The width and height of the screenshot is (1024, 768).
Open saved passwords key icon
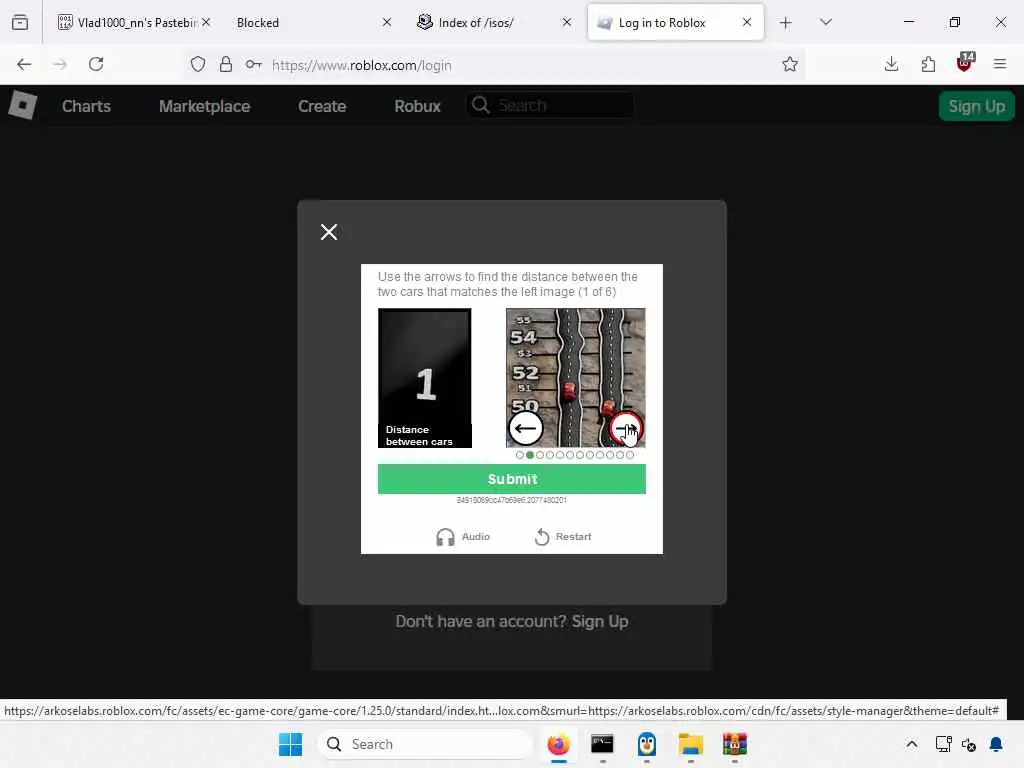tap(253, 64)
